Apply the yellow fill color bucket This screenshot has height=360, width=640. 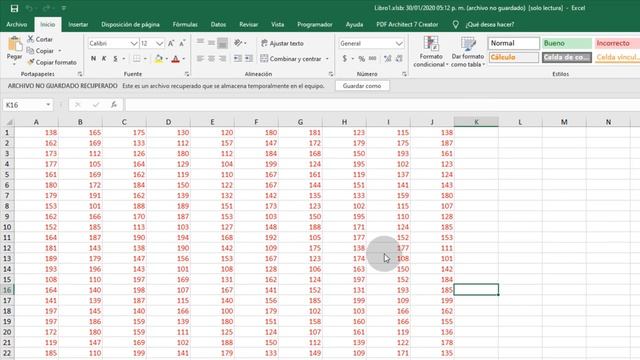tap(159, 59)
